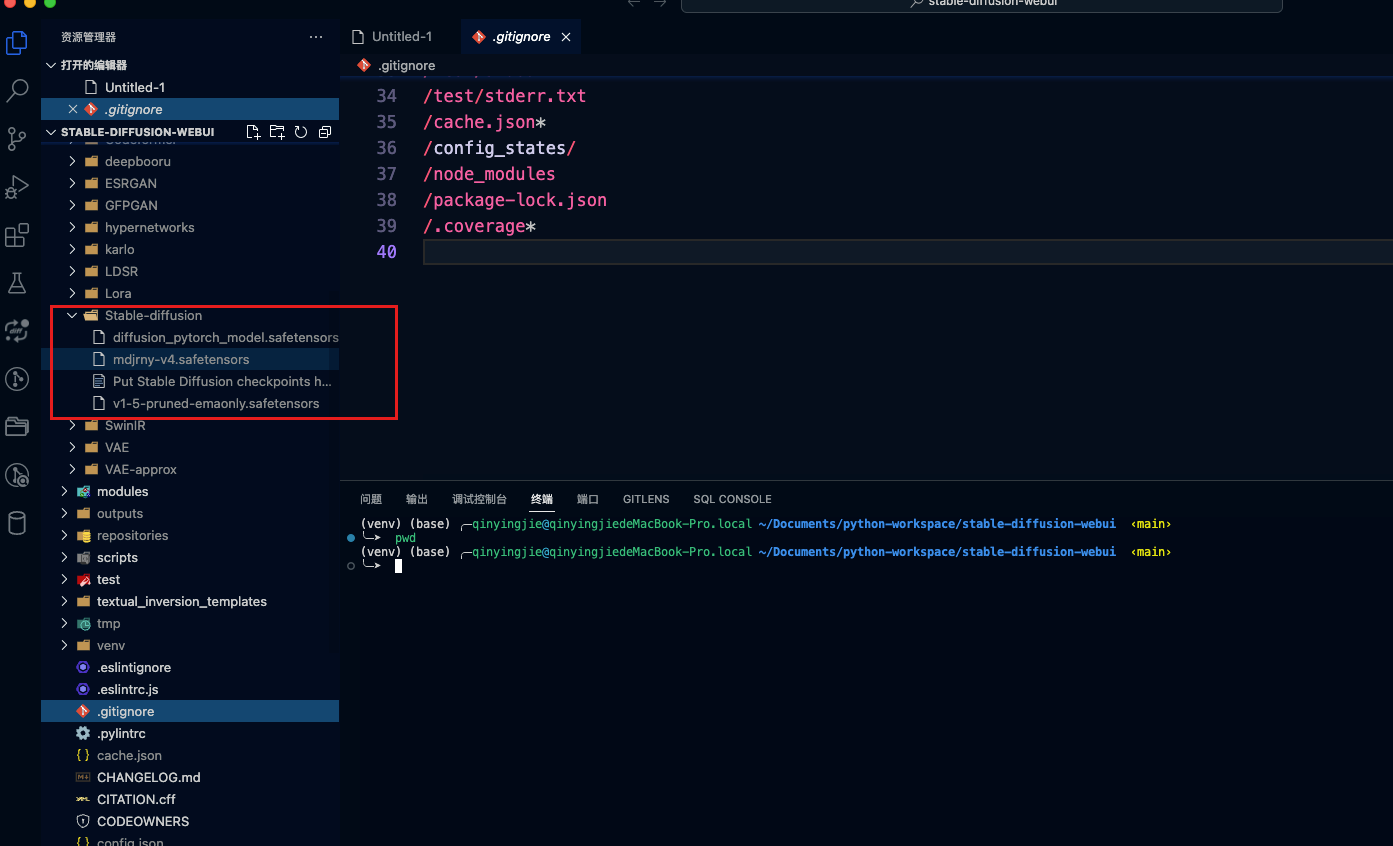Expand the textual_inversion_templates folder
This screenshot has width=1393, height=846.
click(64, 601)
